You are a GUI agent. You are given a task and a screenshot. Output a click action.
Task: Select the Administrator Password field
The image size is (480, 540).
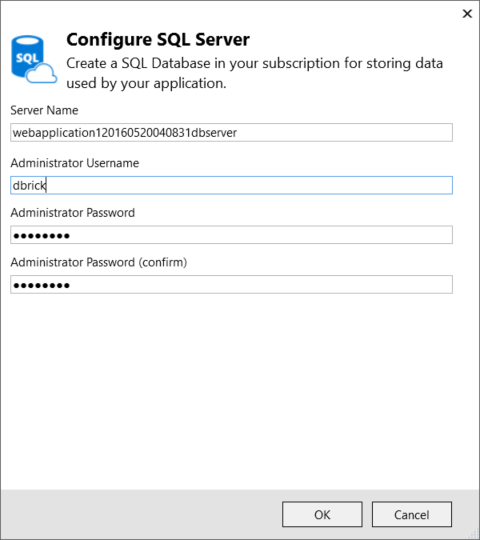[x=231, y=235]
